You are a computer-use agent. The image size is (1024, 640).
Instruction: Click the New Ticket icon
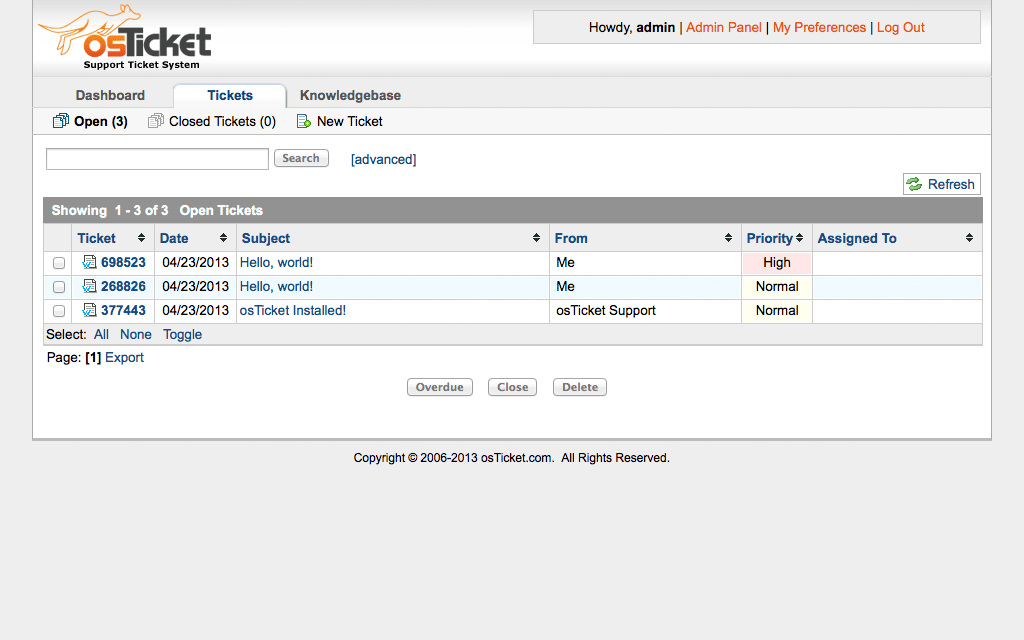[303, 120]
